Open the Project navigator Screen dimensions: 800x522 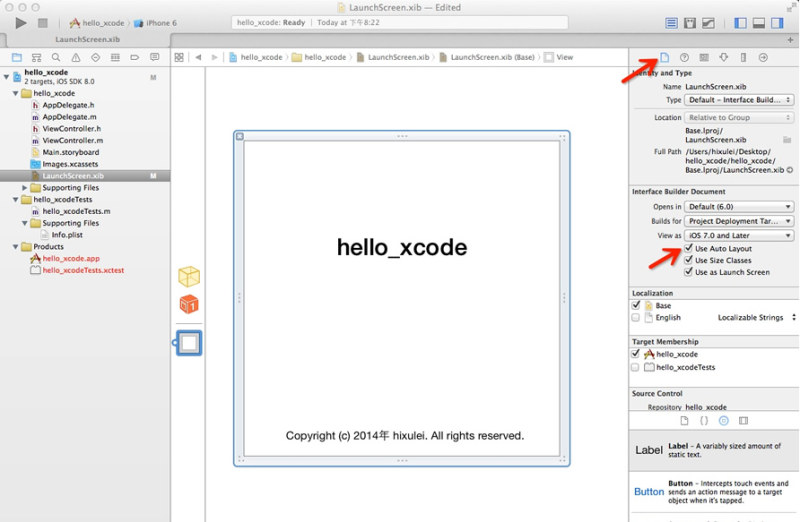pos(17,57)
